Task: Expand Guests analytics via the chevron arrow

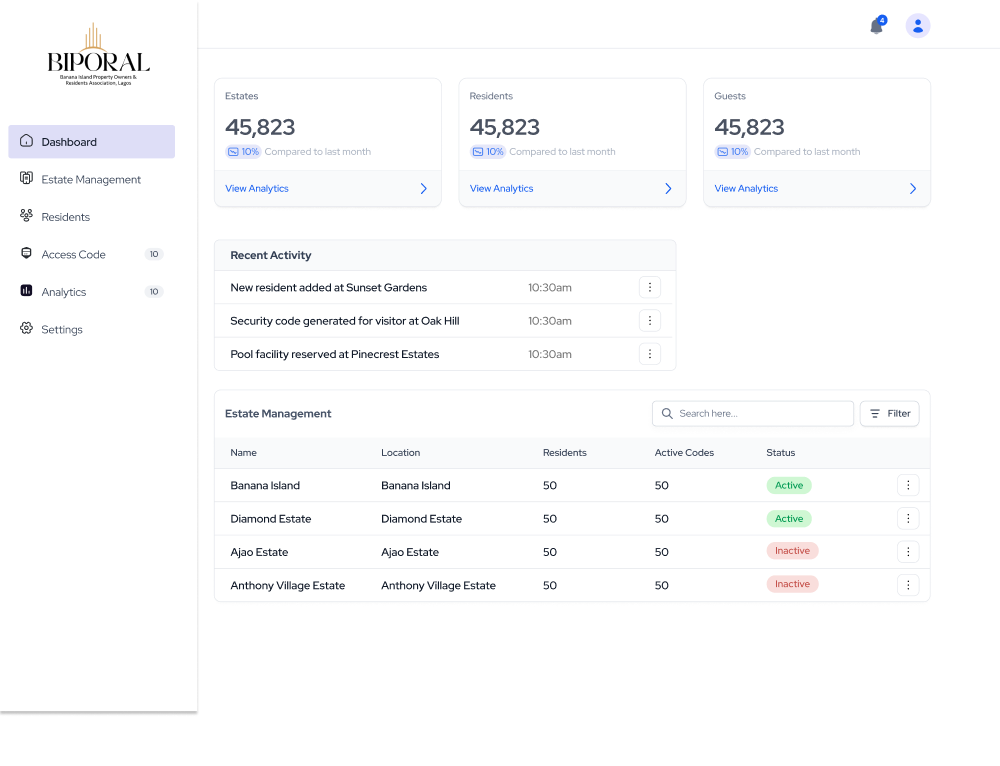Action: pyautogui.click(x=913, y=189)
